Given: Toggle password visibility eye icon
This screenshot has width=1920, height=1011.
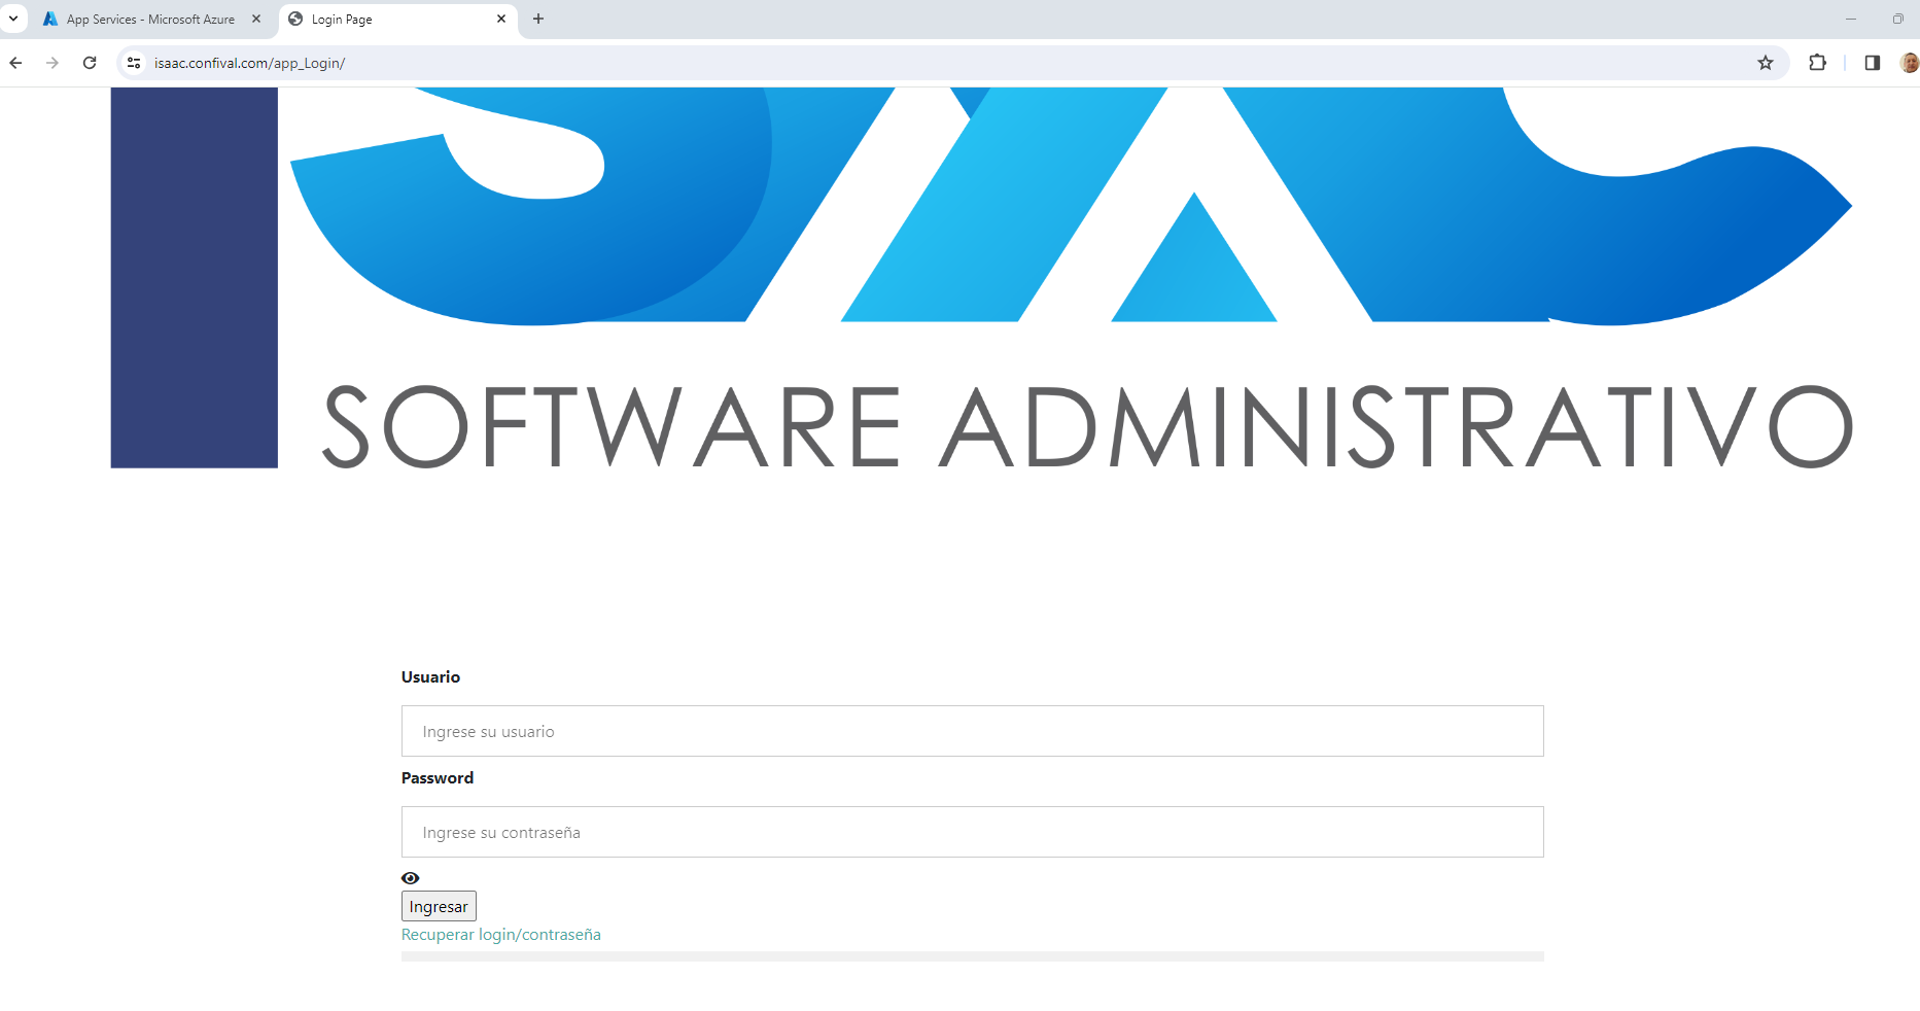Looking at the screenshot, I should coord(410,878).
